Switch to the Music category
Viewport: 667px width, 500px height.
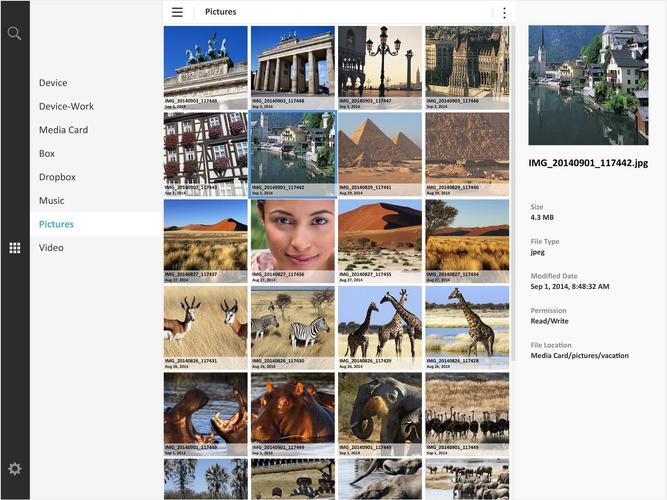51,200
